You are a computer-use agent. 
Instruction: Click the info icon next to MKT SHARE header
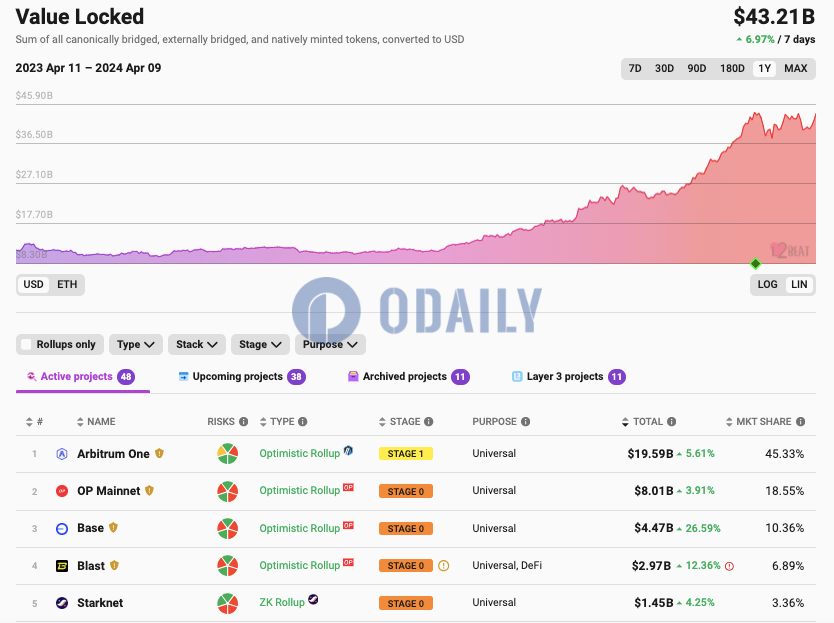[x=800, y=422]
